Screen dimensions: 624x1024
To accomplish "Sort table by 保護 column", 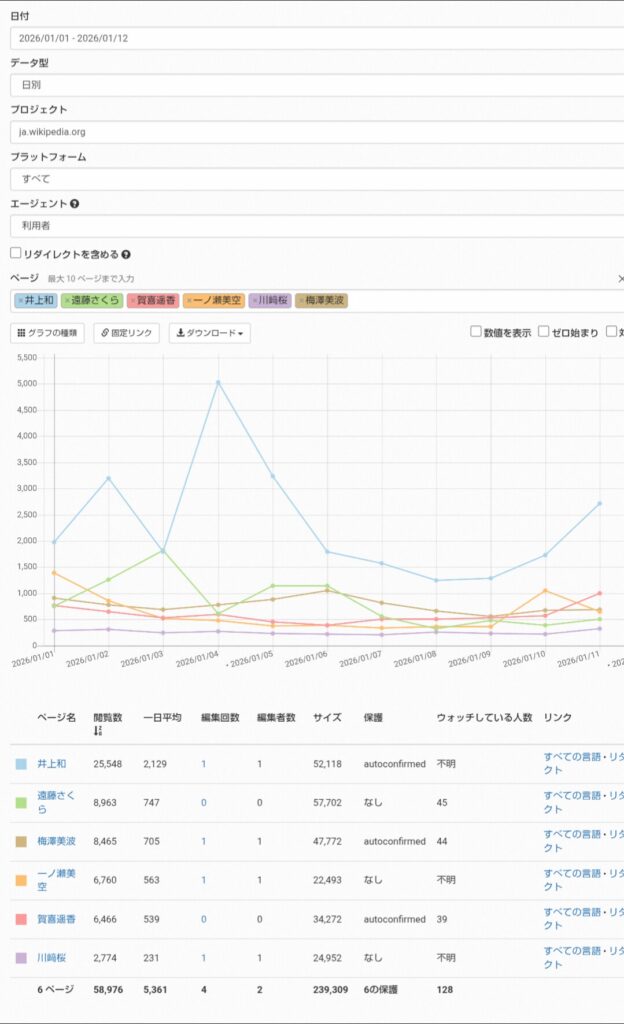I will [373, 717].
